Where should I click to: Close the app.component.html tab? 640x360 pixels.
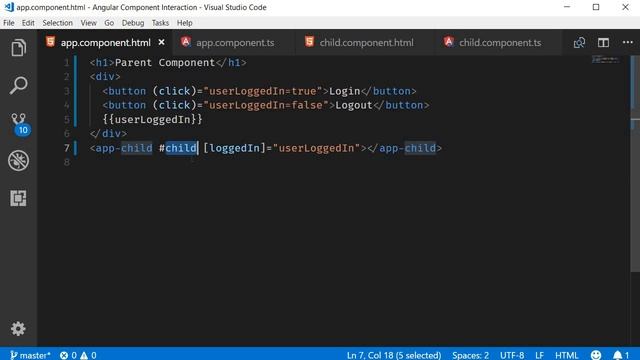162,42
